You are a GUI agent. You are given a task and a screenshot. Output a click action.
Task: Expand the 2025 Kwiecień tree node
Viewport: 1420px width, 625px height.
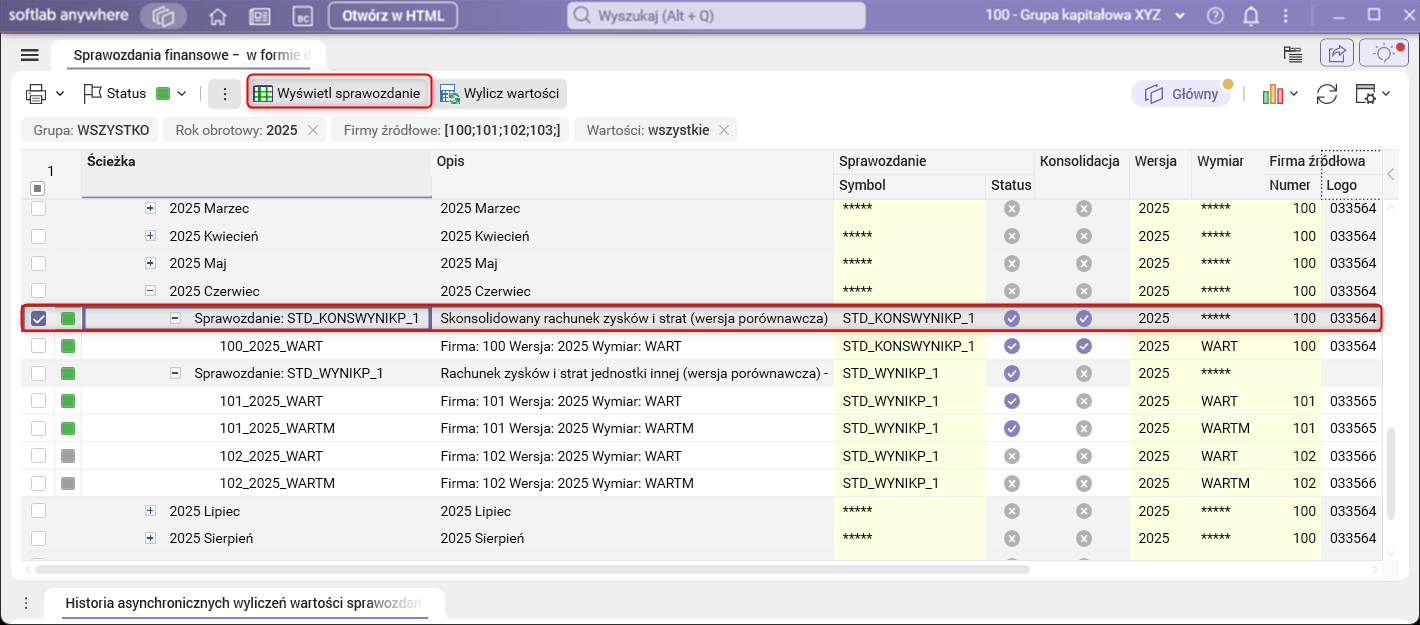coord(150,236)
